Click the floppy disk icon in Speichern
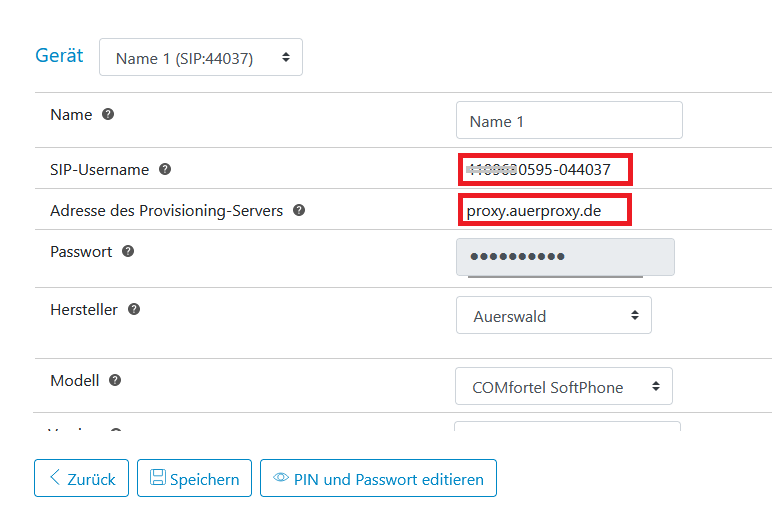 158,477
